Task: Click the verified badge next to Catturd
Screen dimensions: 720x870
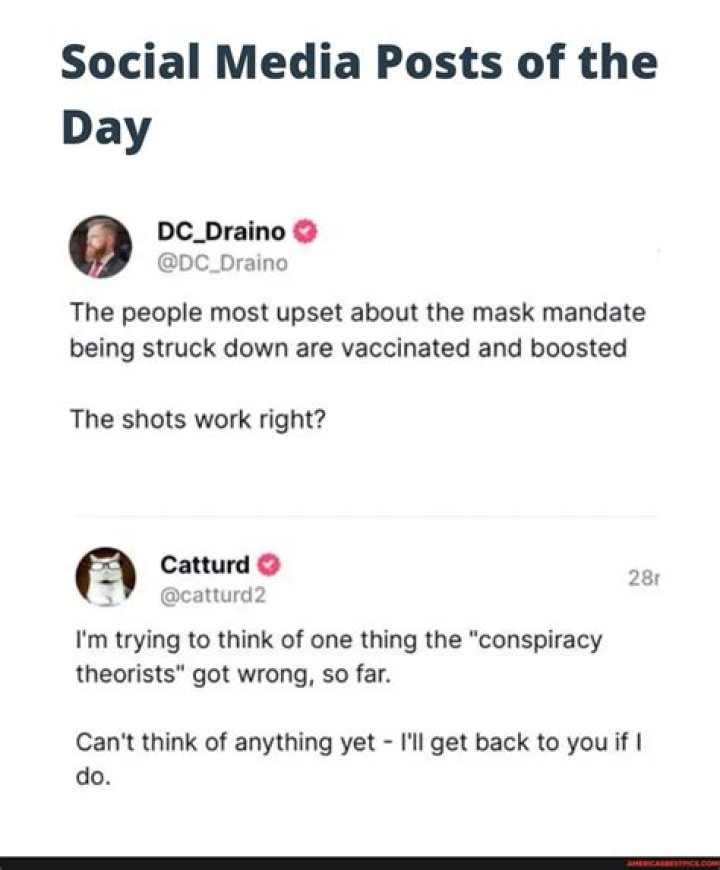Action: (268, 565)
